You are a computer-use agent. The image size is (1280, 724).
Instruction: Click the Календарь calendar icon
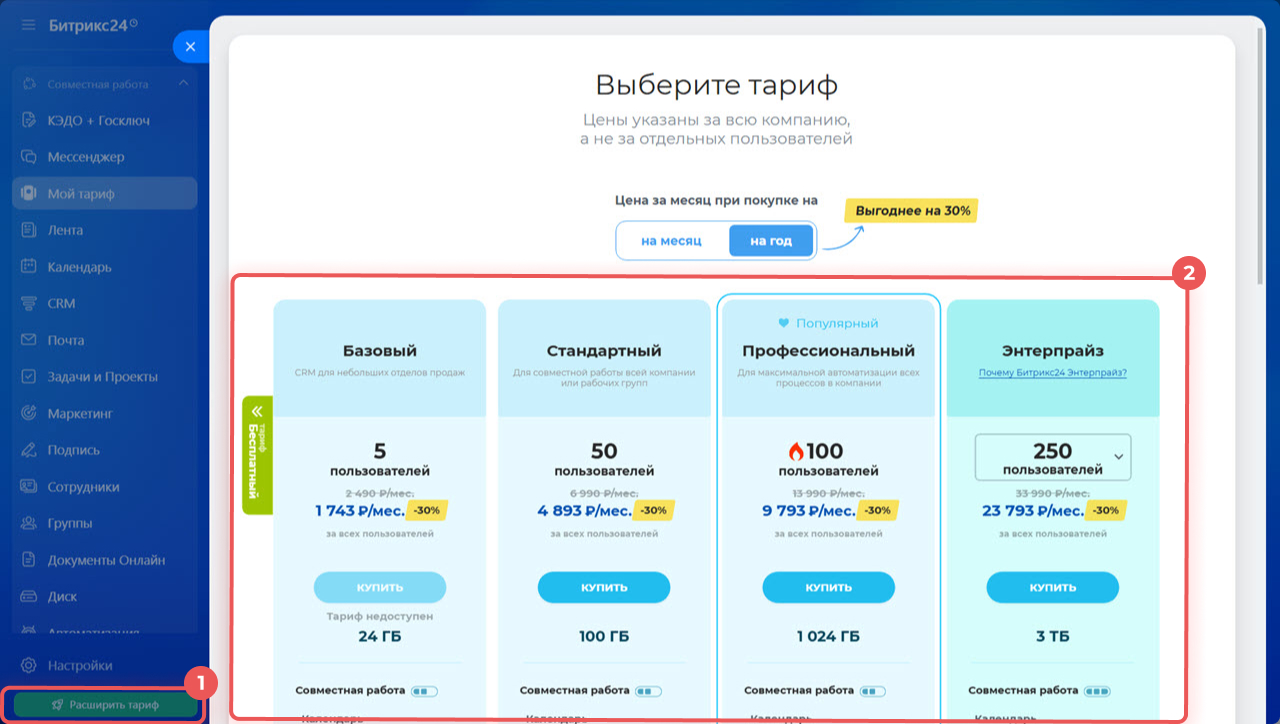point(30,267)
